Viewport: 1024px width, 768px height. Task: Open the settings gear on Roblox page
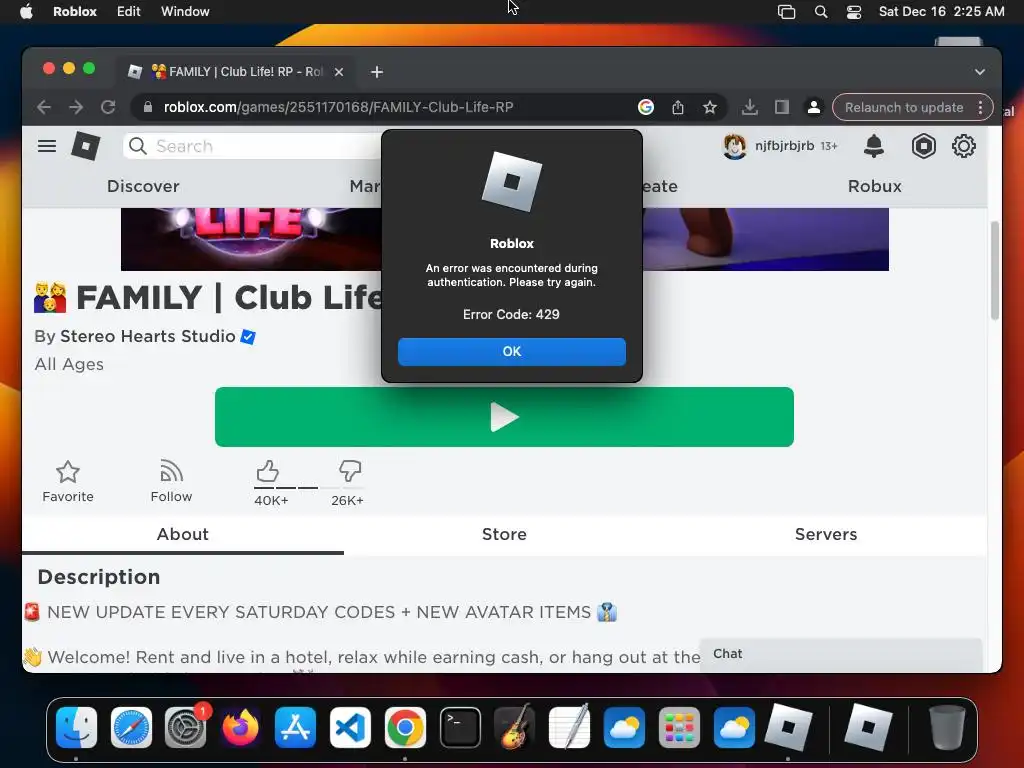(963, 146)
